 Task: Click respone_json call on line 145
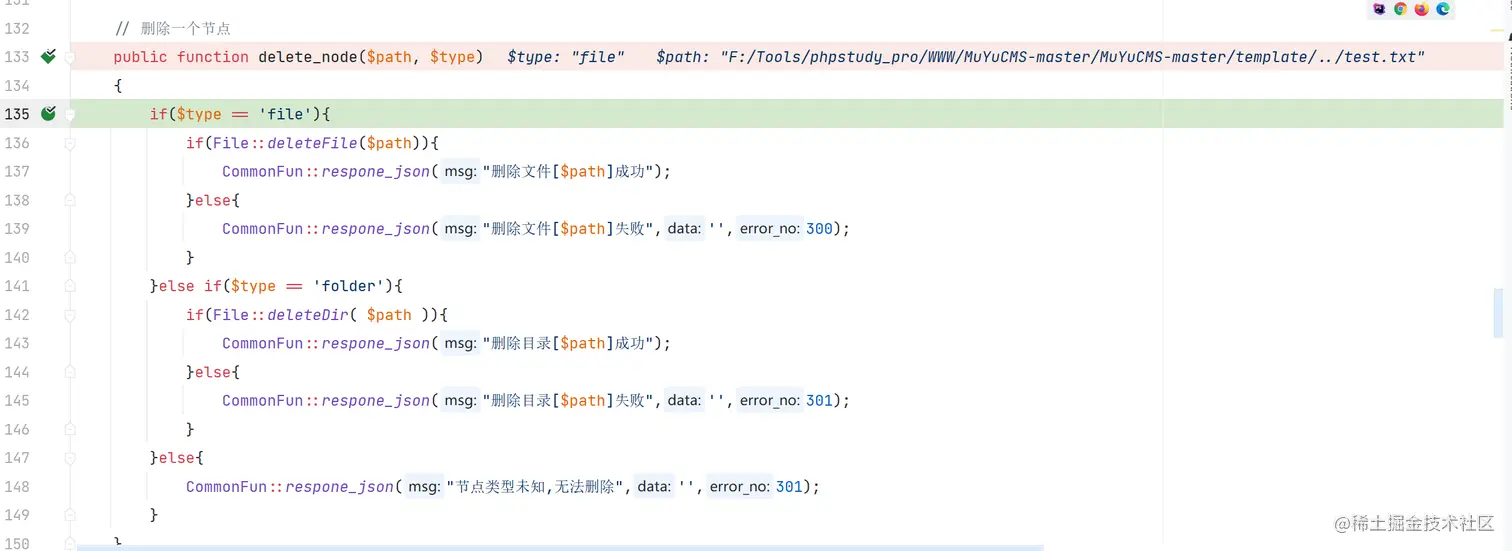[376, 401]
